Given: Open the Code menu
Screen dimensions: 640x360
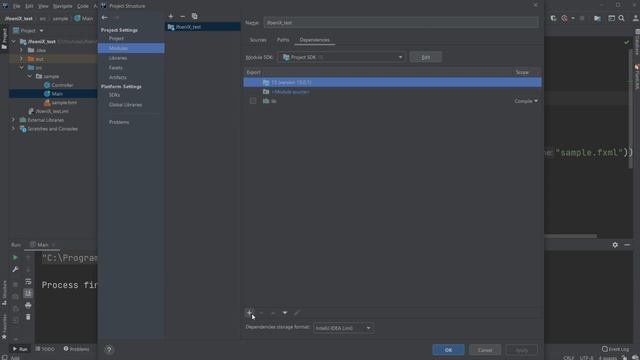Looking at the screenshot, I should [x=83, y=6].
